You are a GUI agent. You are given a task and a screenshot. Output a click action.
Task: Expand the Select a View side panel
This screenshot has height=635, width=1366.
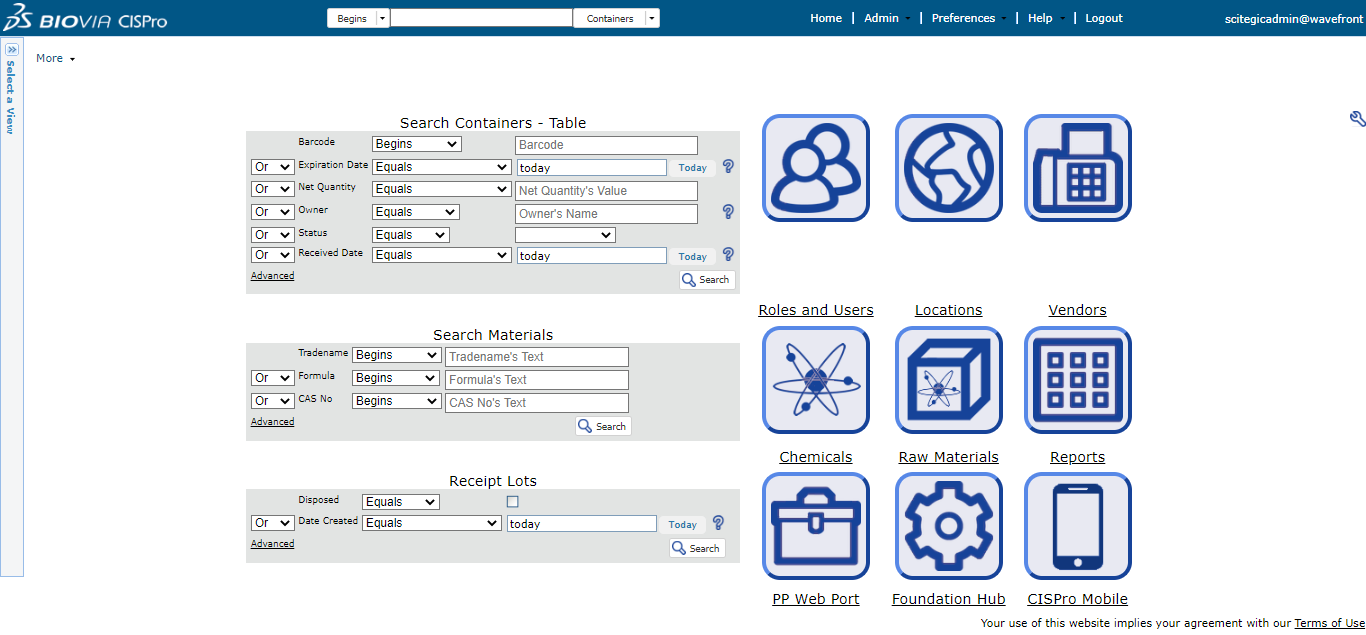[x=12, y=49]
